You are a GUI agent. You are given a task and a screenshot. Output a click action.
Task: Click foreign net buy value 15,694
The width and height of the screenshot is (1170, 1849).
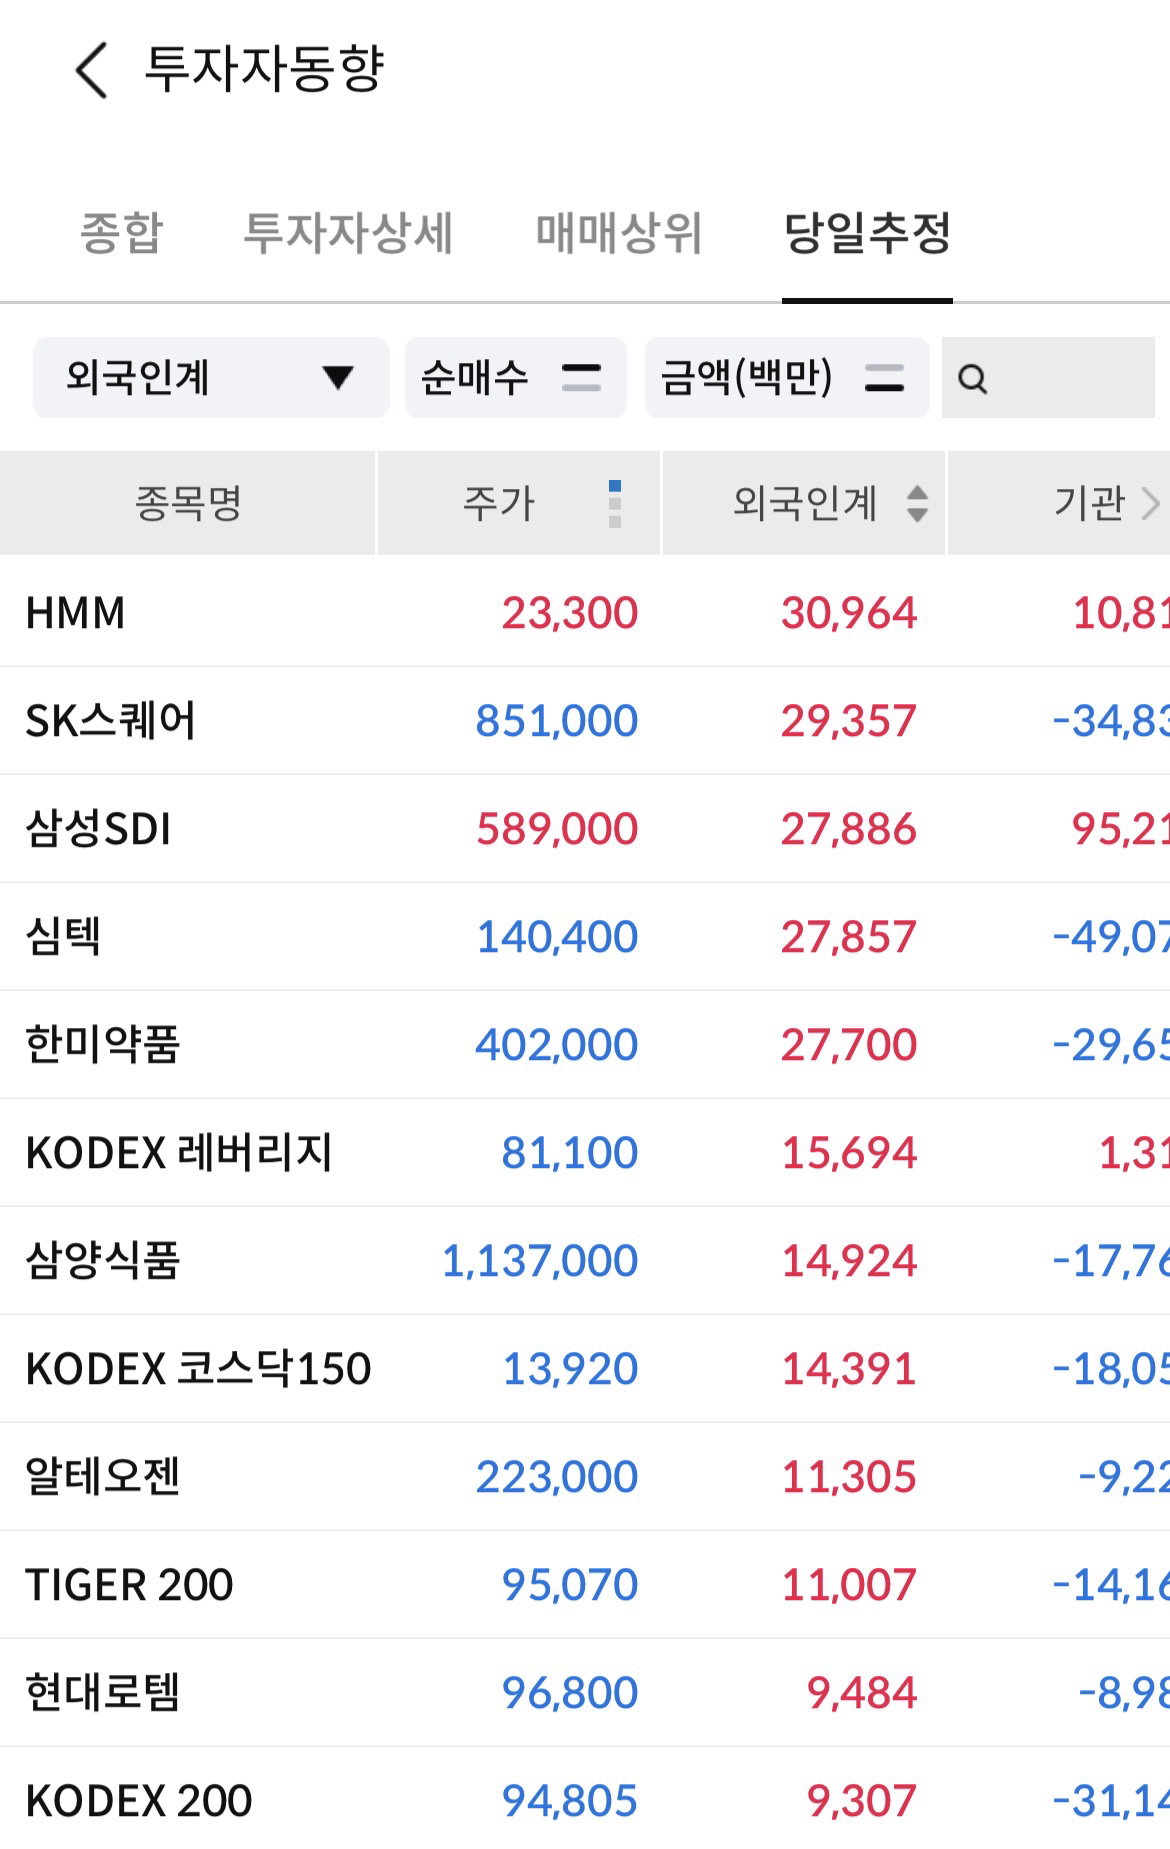point(849,1153)
